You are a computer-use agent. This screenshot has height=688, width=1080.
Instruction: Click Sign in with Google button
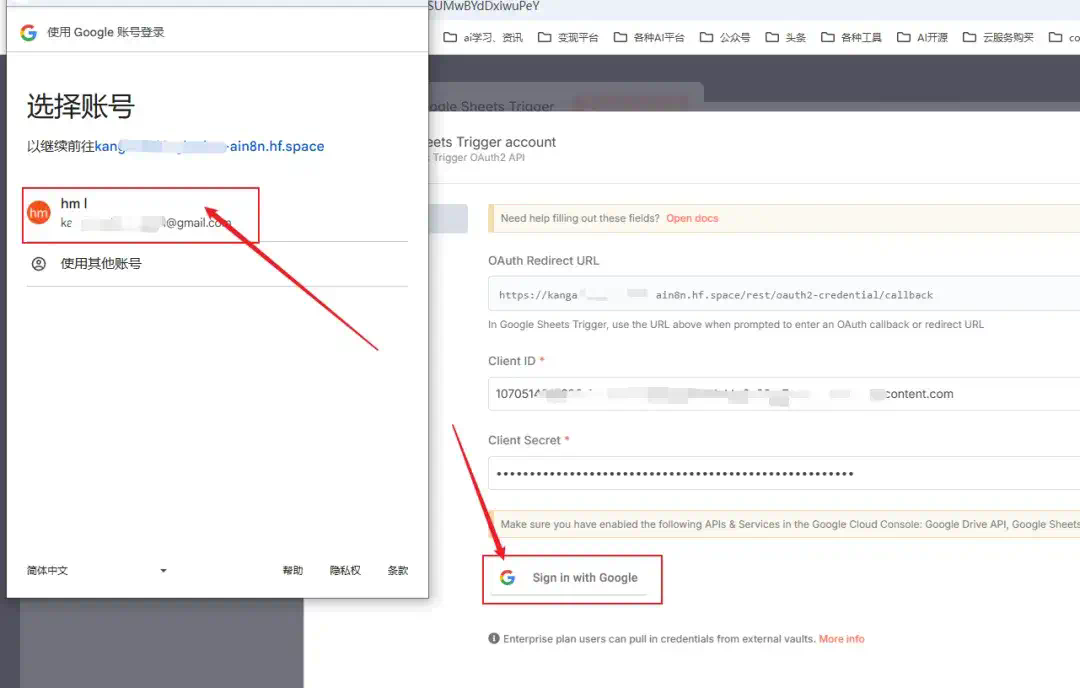point(572,578)
